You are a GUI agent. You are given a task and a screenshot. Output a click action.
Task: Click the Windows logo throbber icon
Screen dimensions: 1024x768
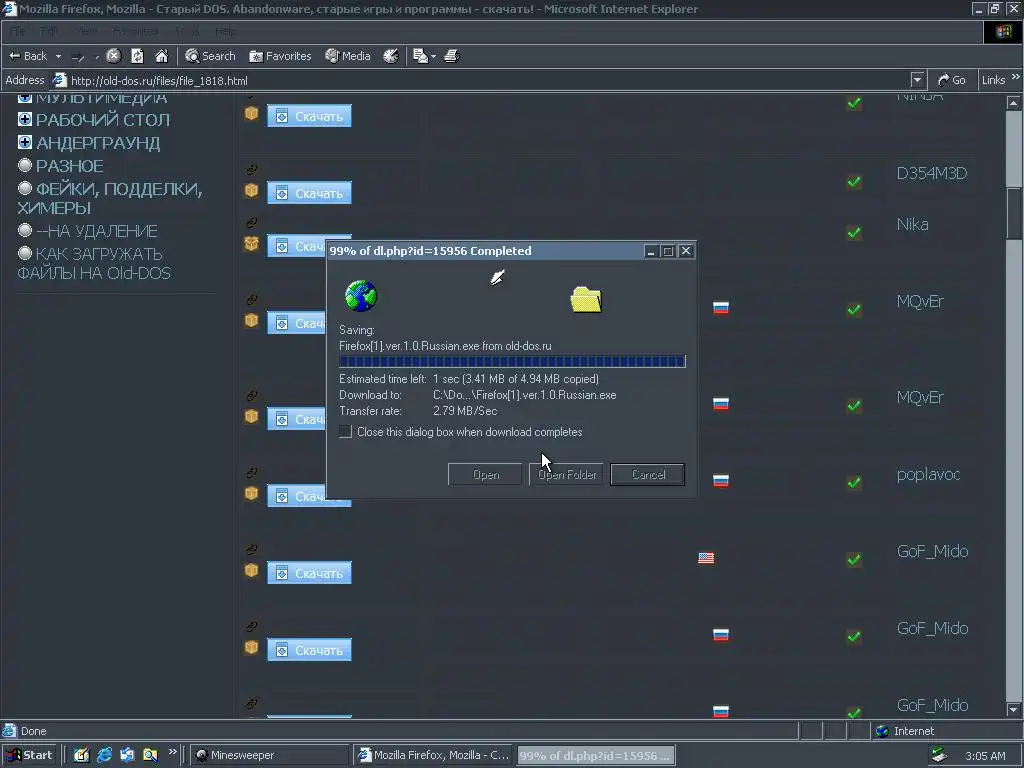click(x=1003, y=32)
